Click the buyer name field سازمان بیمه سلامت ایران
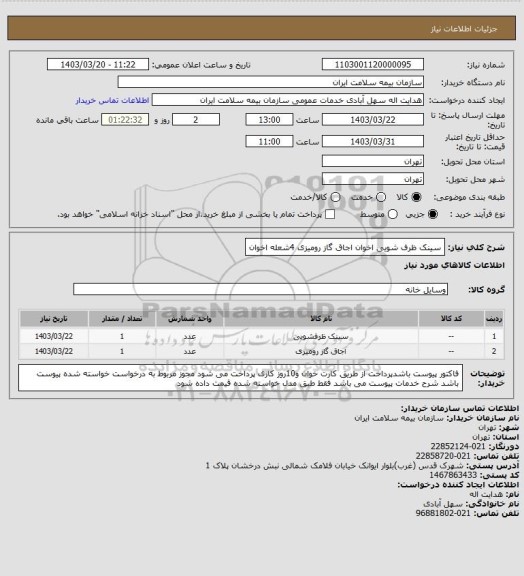The image size is (524, 576). tap(270, 82)
